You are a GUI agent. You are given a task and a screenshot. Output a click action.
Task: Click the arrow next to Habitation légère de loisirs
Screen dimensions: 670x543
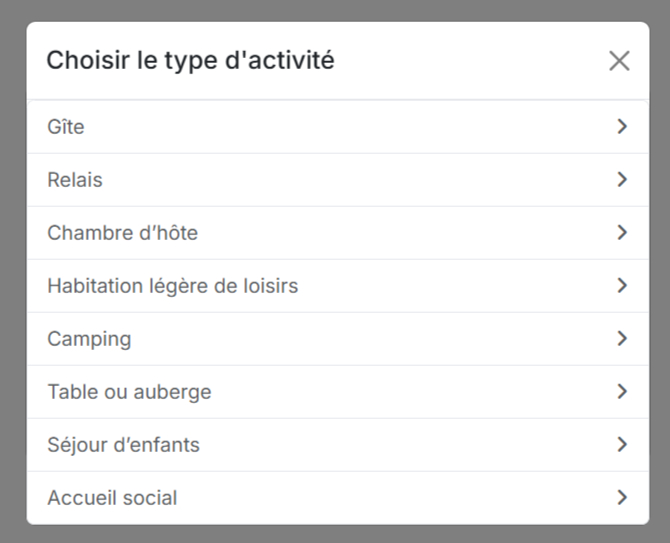(x=622, y=286)
